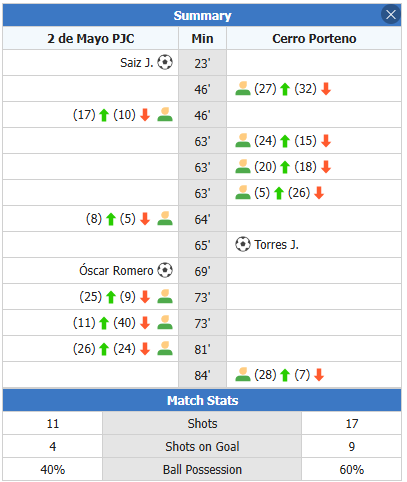Click the goal ball icon beside Óscar Romero

(x=165, y=270)
